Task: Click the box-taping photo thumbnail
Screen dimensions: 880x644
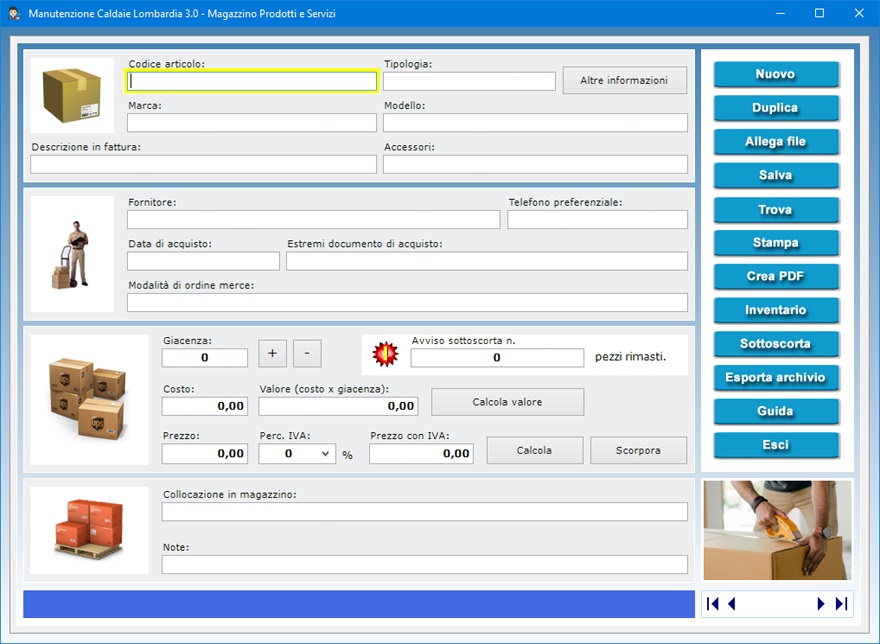Action: tap(777, 530)
